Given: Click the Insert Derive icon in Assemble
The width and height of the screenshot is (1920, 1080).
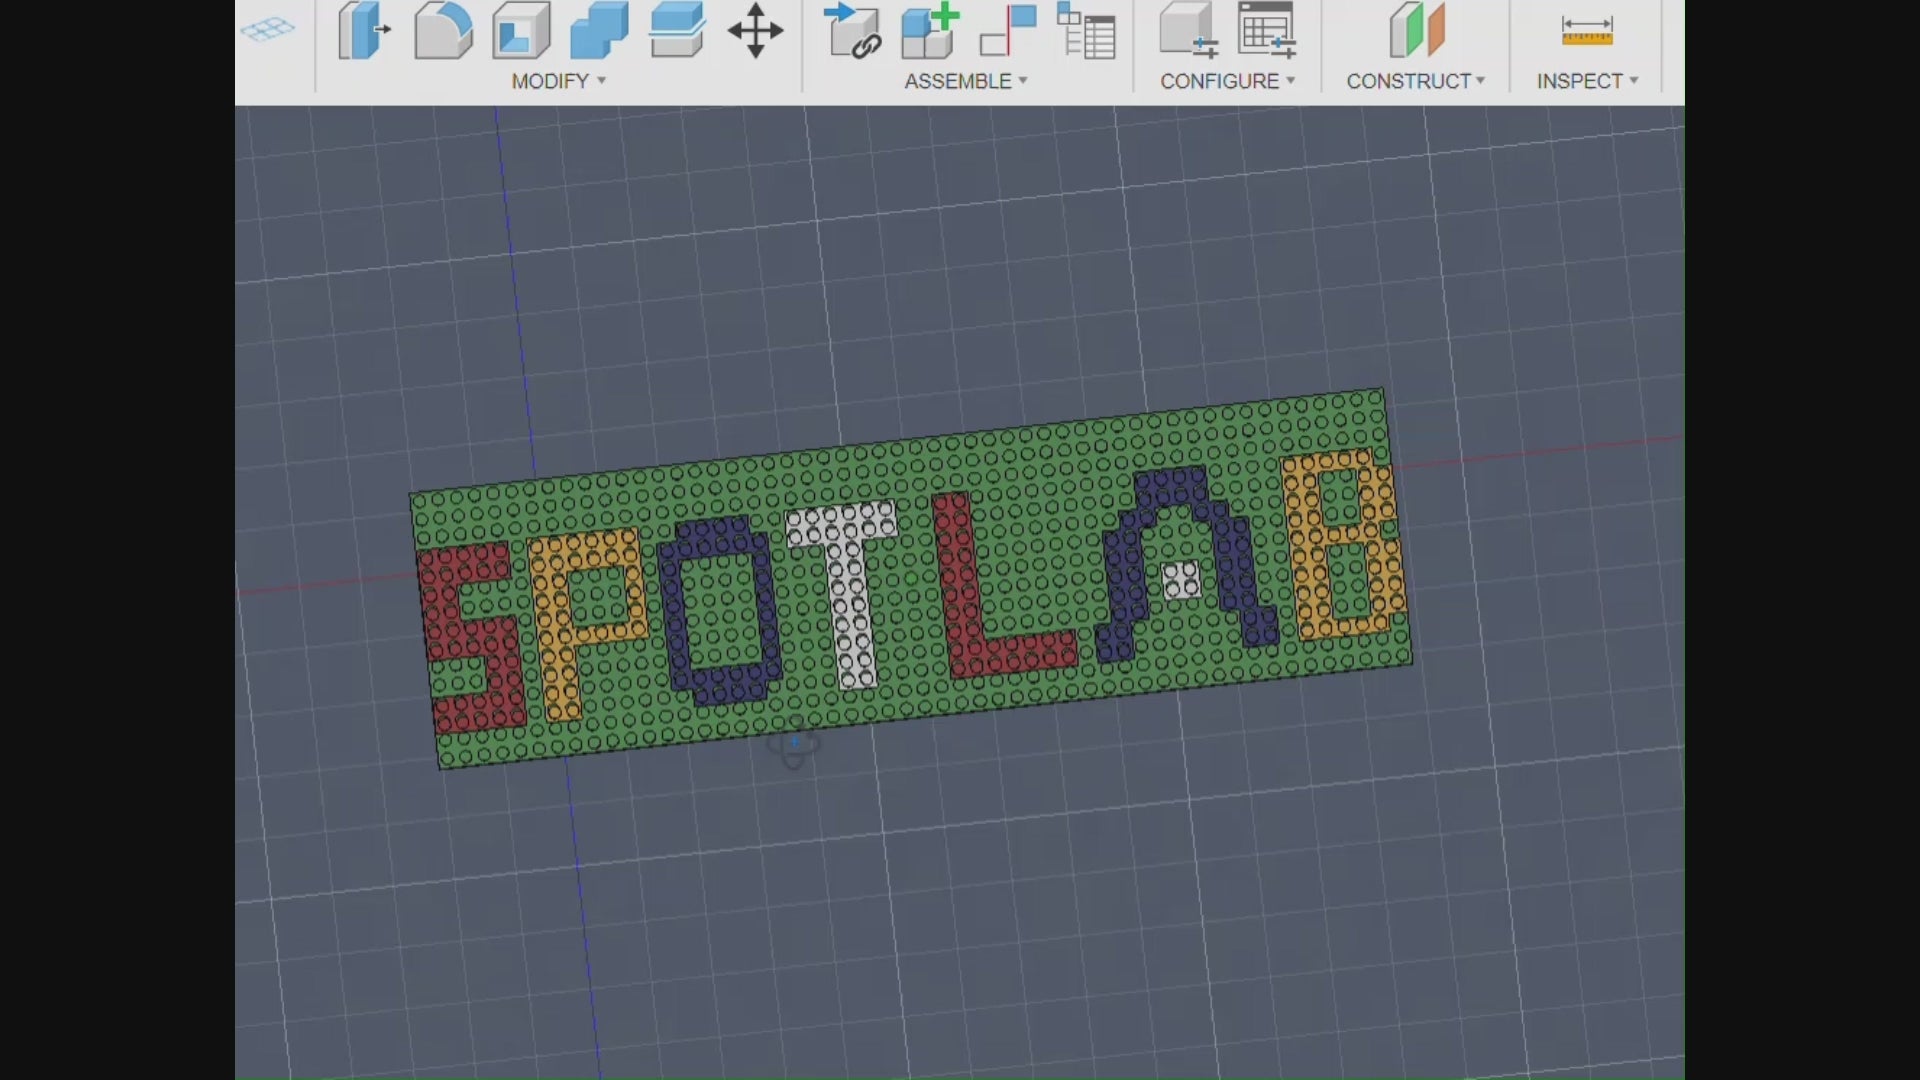Looking at the screenshot, I should (x=853, y=31).
